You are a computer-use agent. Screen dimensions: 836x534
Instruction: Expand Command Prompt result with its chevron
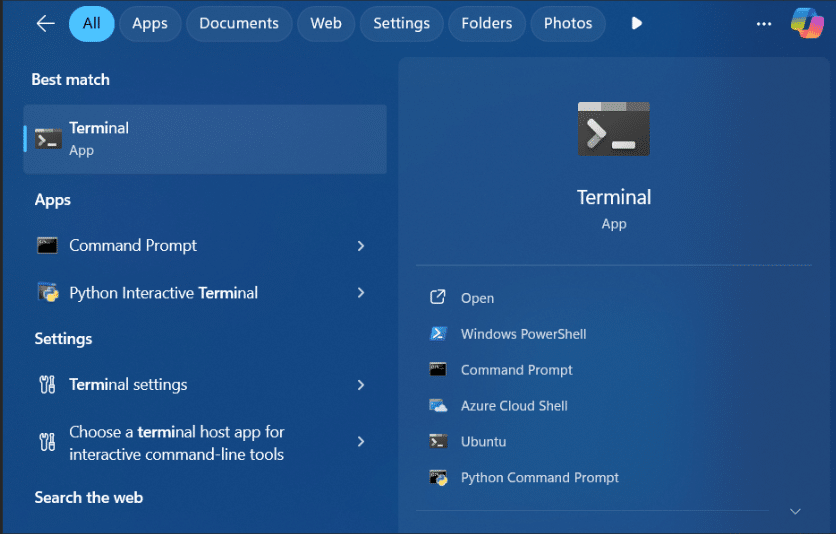(361, 246)
